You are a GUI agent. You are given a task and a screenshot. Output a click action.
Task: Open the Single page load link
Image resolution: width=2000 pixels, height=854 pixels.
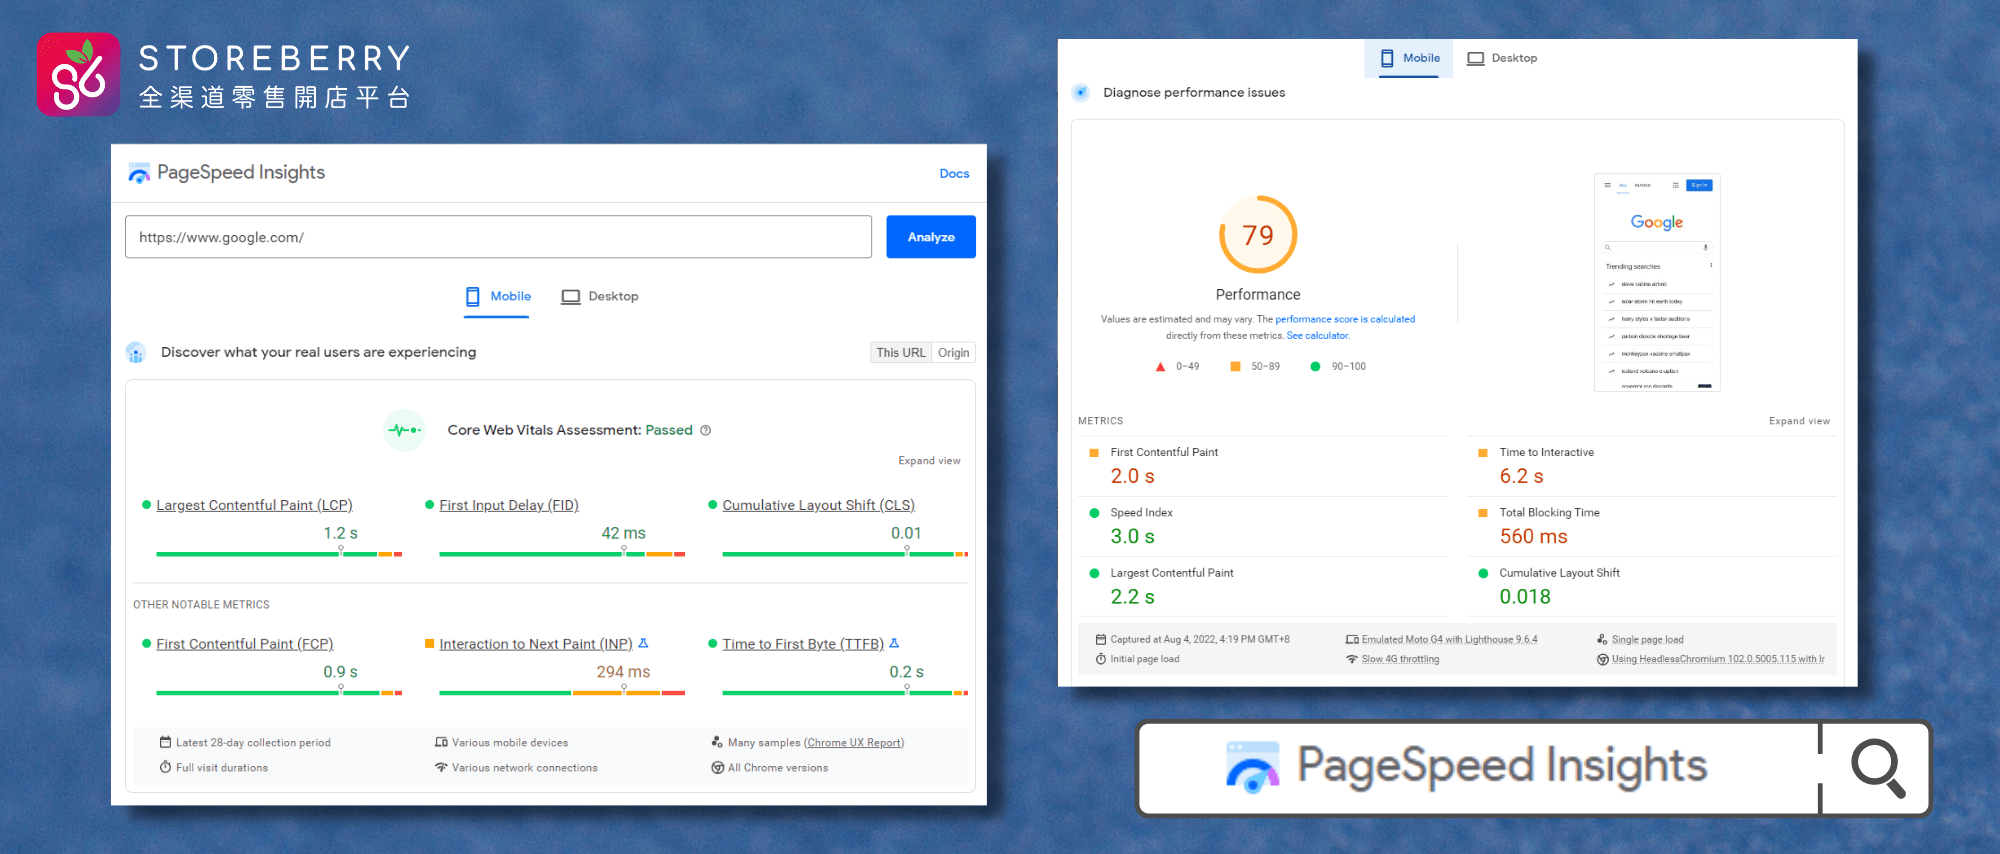click(x=1647, y=640)
